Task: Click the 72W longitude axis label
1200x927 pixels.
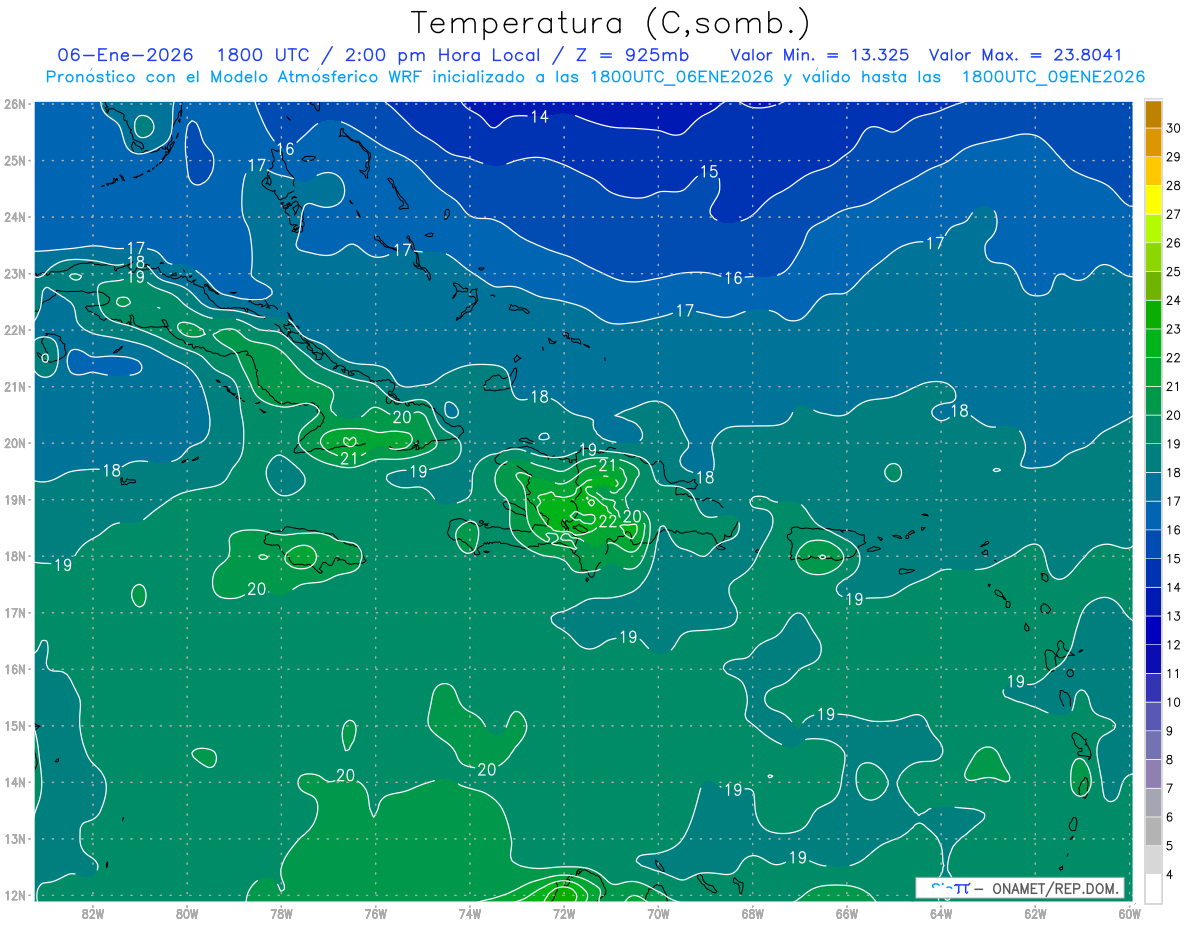Action: [x=564, y=912]
